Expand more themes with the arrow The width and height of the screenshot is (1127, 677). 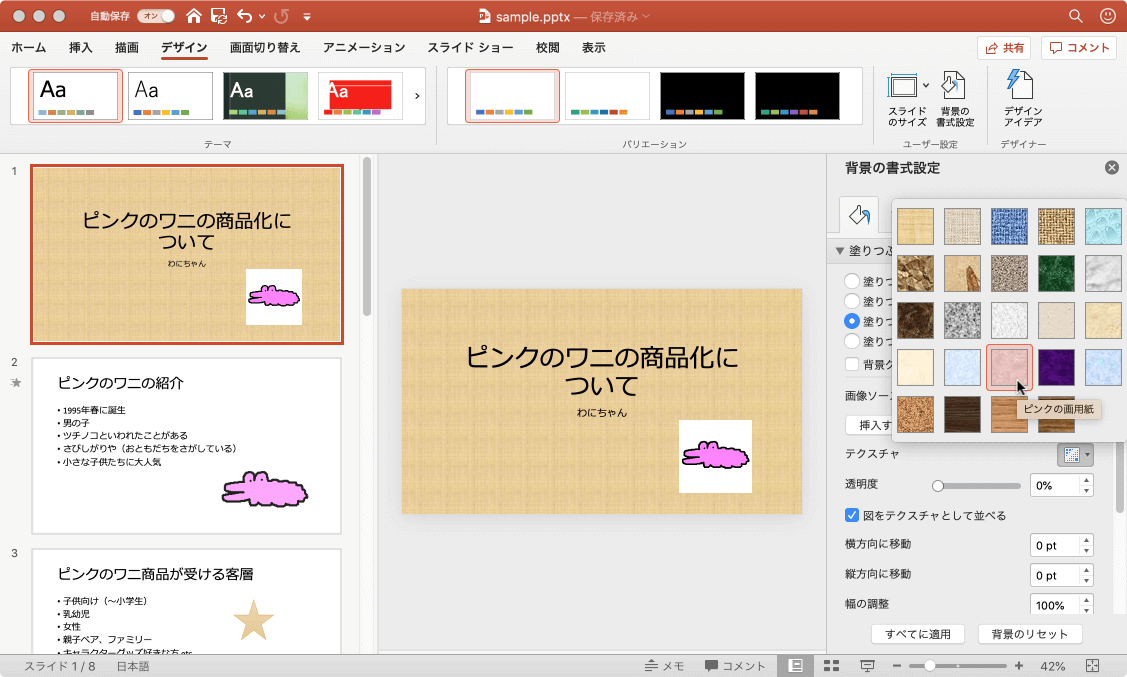417,96
